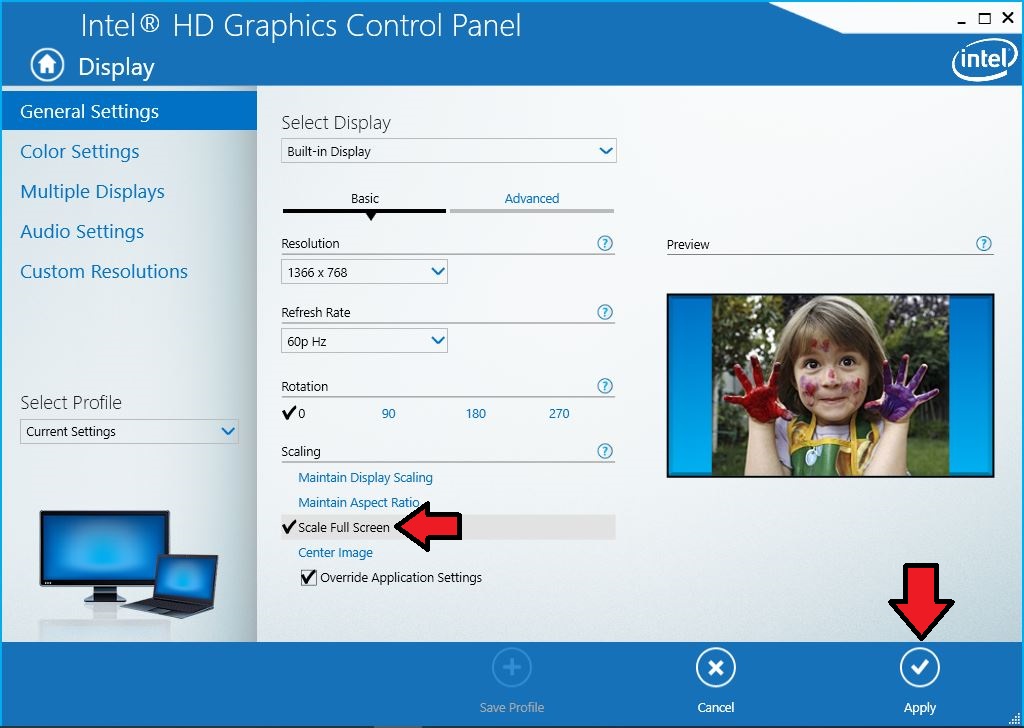Set rotation to 0 degrees

pos(294,413)
